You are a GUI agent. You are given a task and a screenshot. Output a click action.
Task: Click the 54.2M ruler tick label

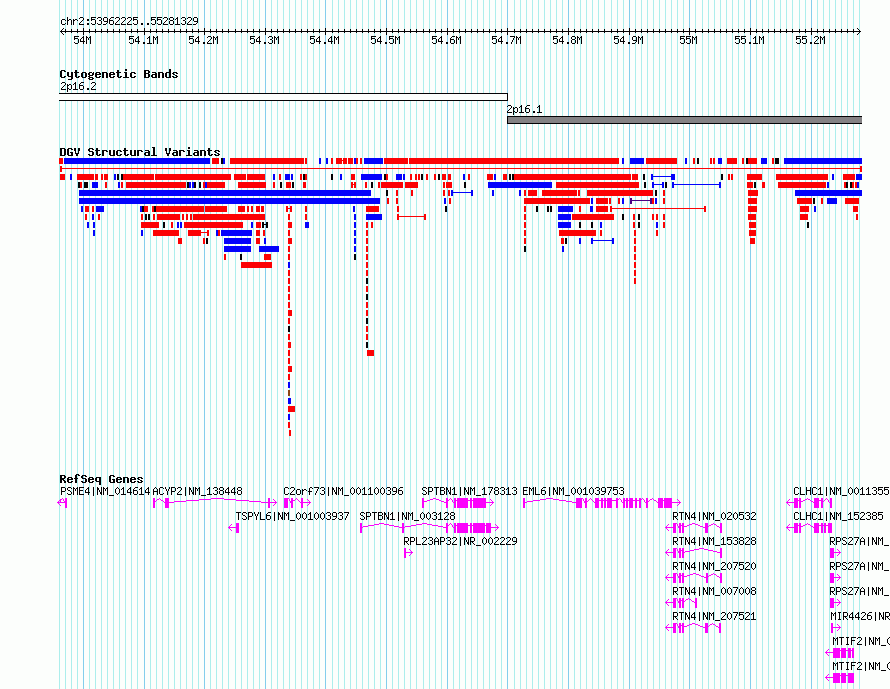pyautogui.click(x=204, y=40)
